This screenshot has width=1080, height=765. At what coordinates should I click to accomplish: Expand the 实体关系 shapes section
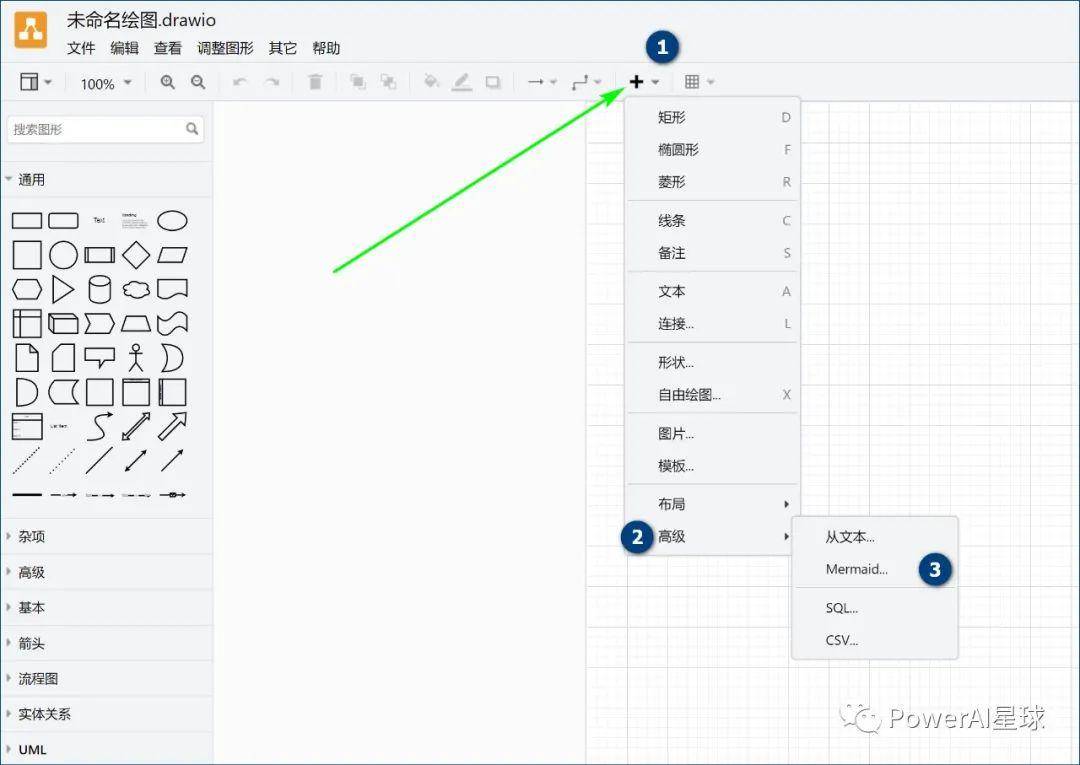pos(107,714)
